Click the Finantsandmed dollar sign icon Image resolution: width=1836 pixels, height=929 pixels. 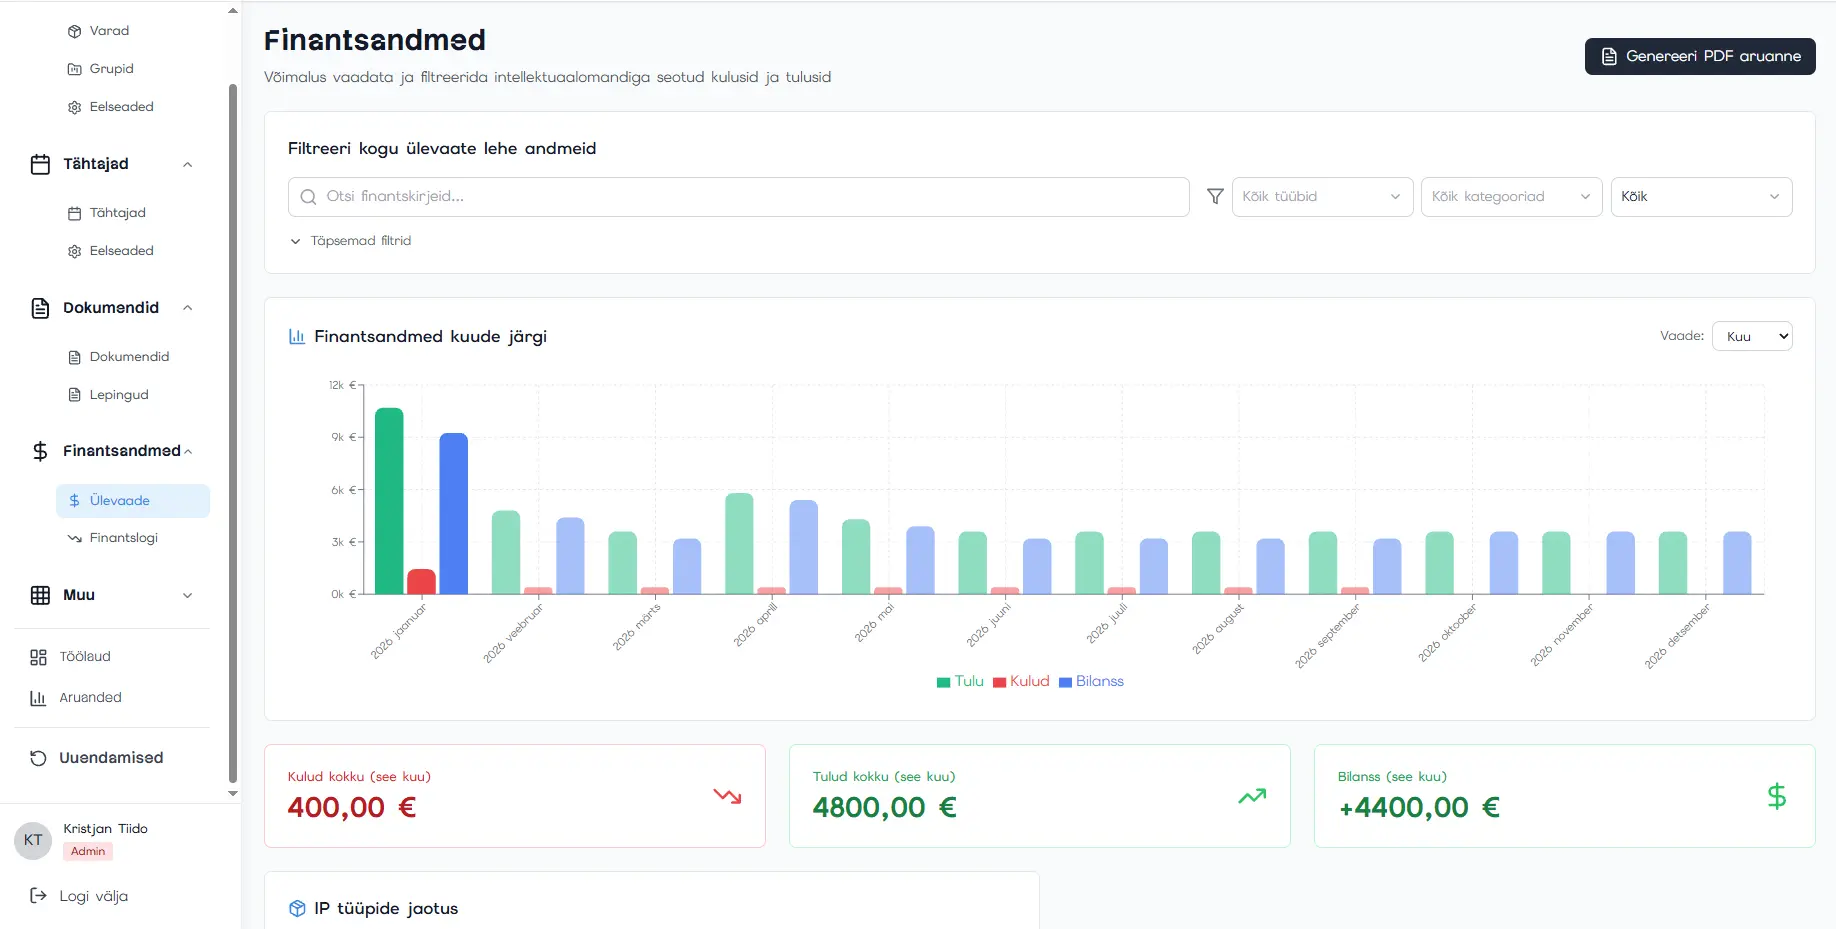pos(40,451)
